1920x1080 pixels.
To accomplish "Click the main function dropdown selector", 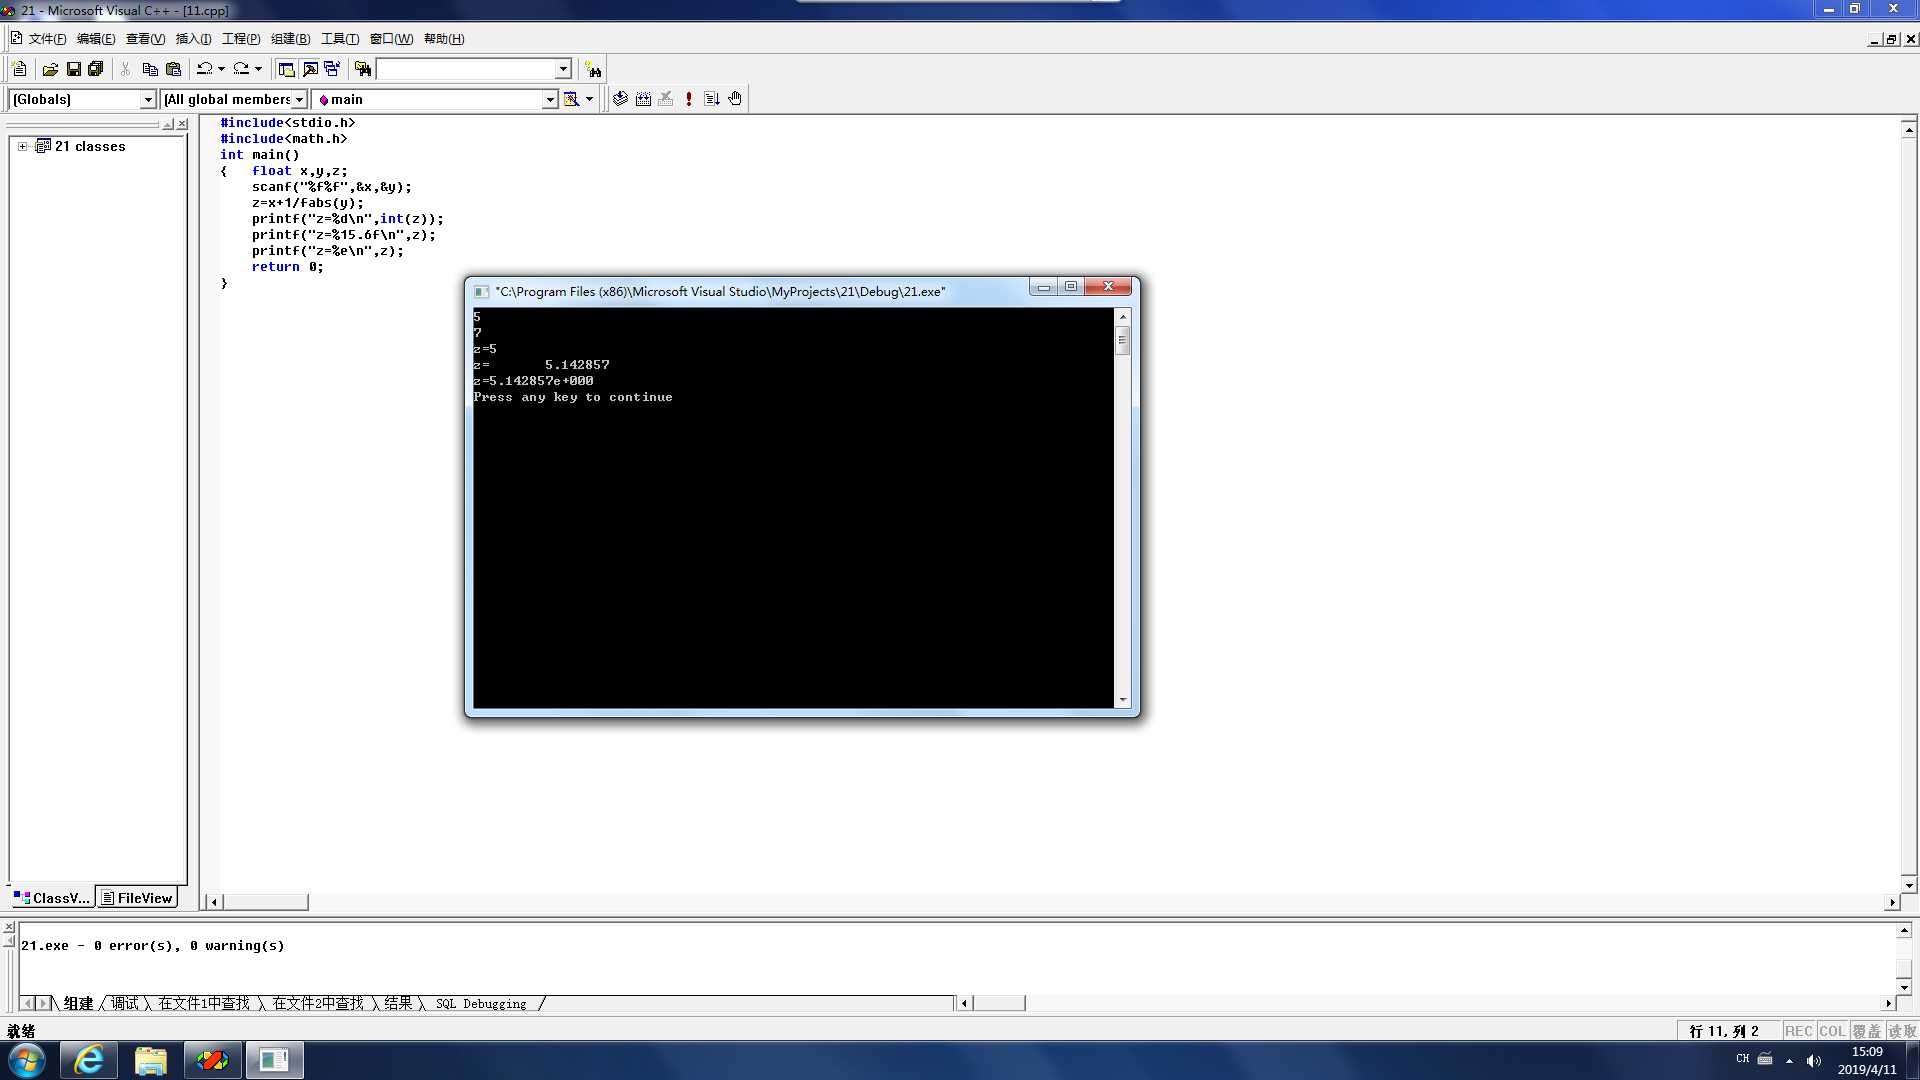I will tap(435, 99).
